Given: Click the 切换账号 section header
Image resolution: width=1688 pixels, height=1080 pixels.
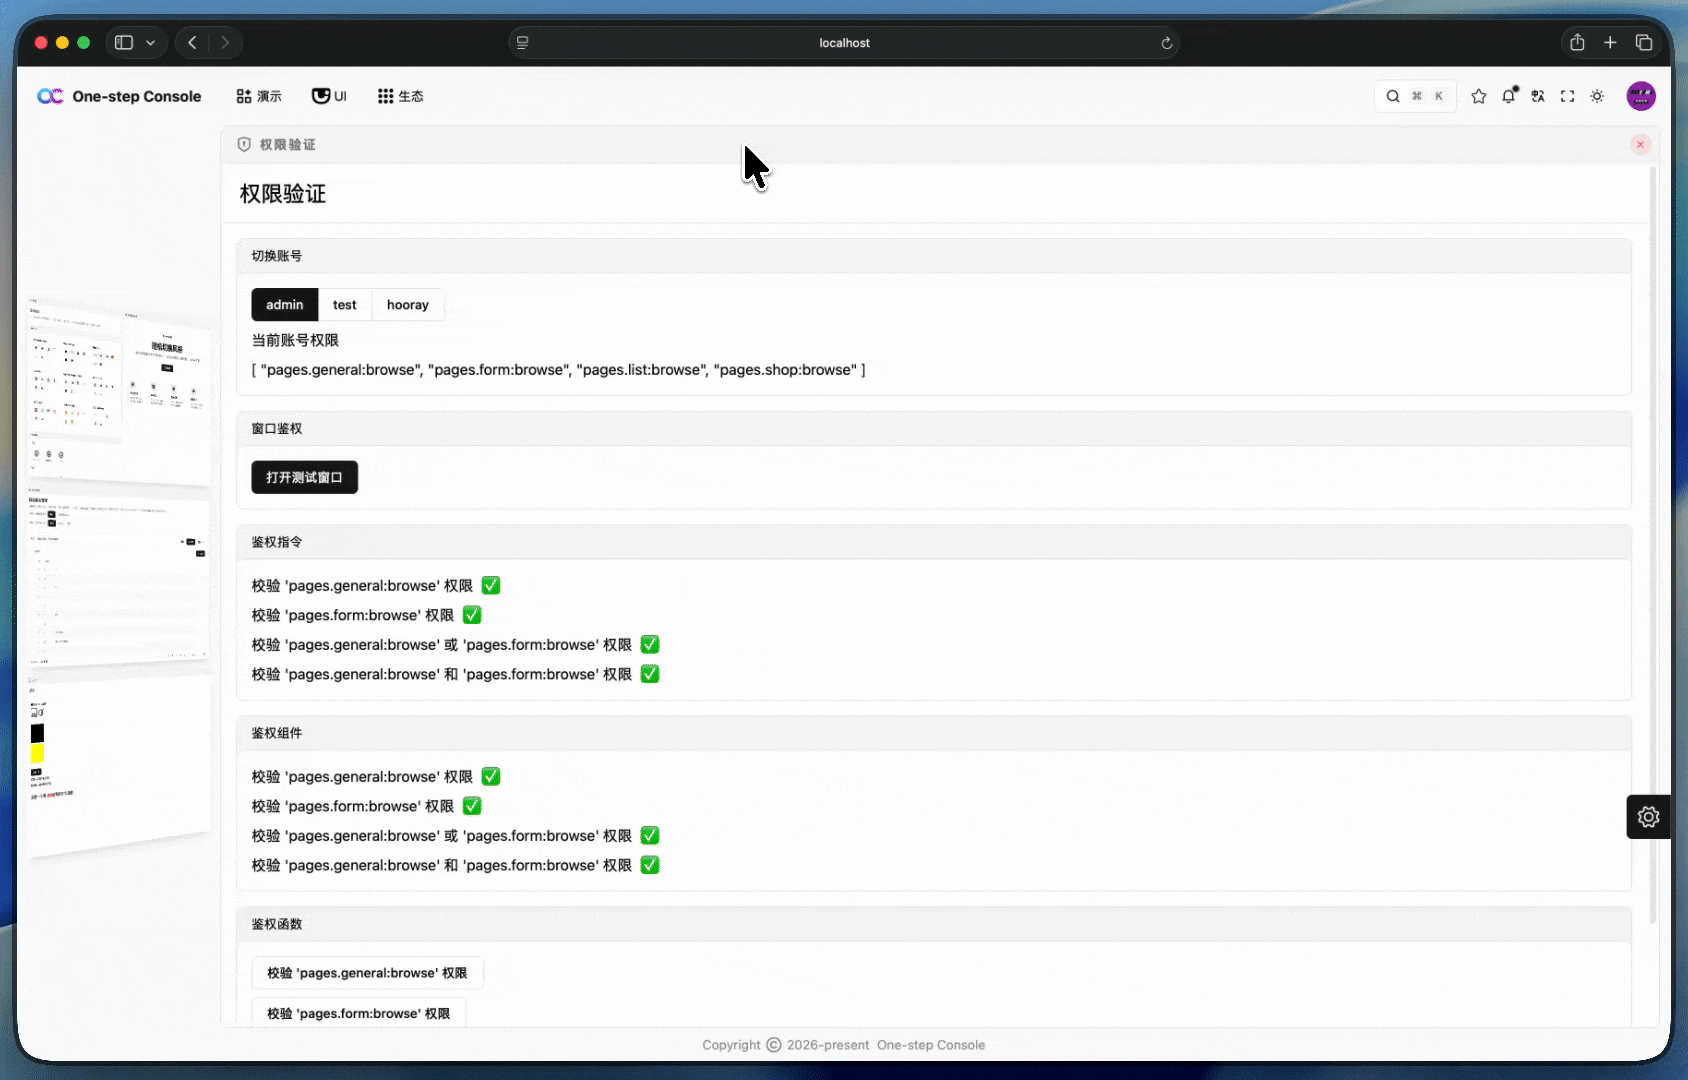Looking at the screenshot, I should coord(934,256).
